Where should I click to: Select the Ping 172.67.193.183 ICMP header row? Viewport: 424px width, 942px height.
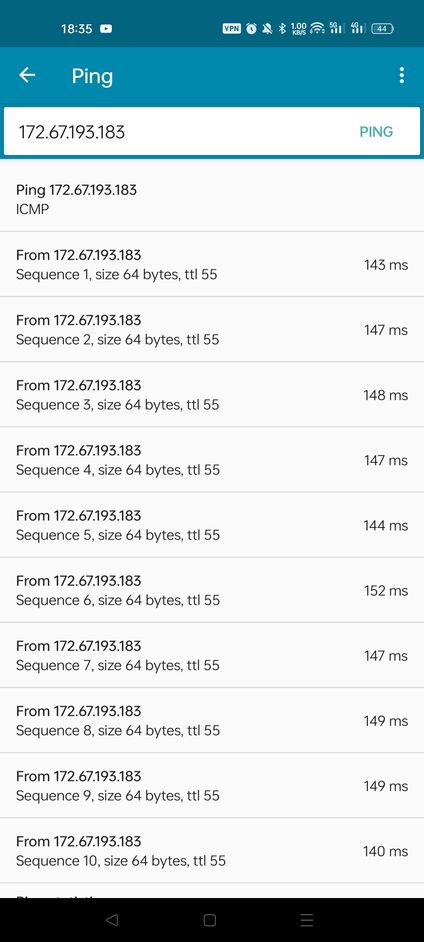pos(212,199)
